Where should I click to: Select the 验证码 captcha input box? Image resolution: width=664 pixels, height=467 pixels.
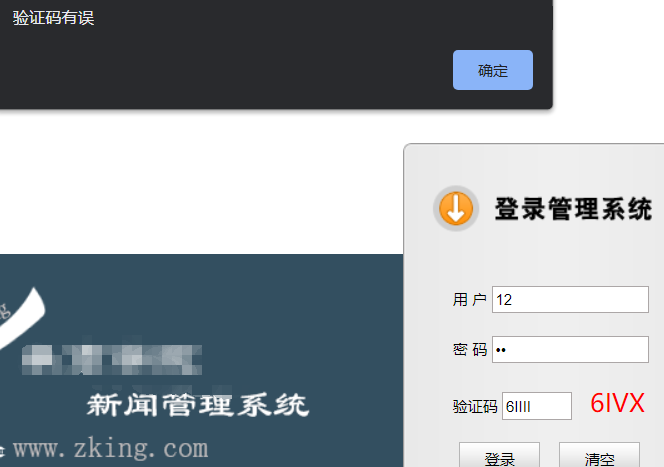537,406
